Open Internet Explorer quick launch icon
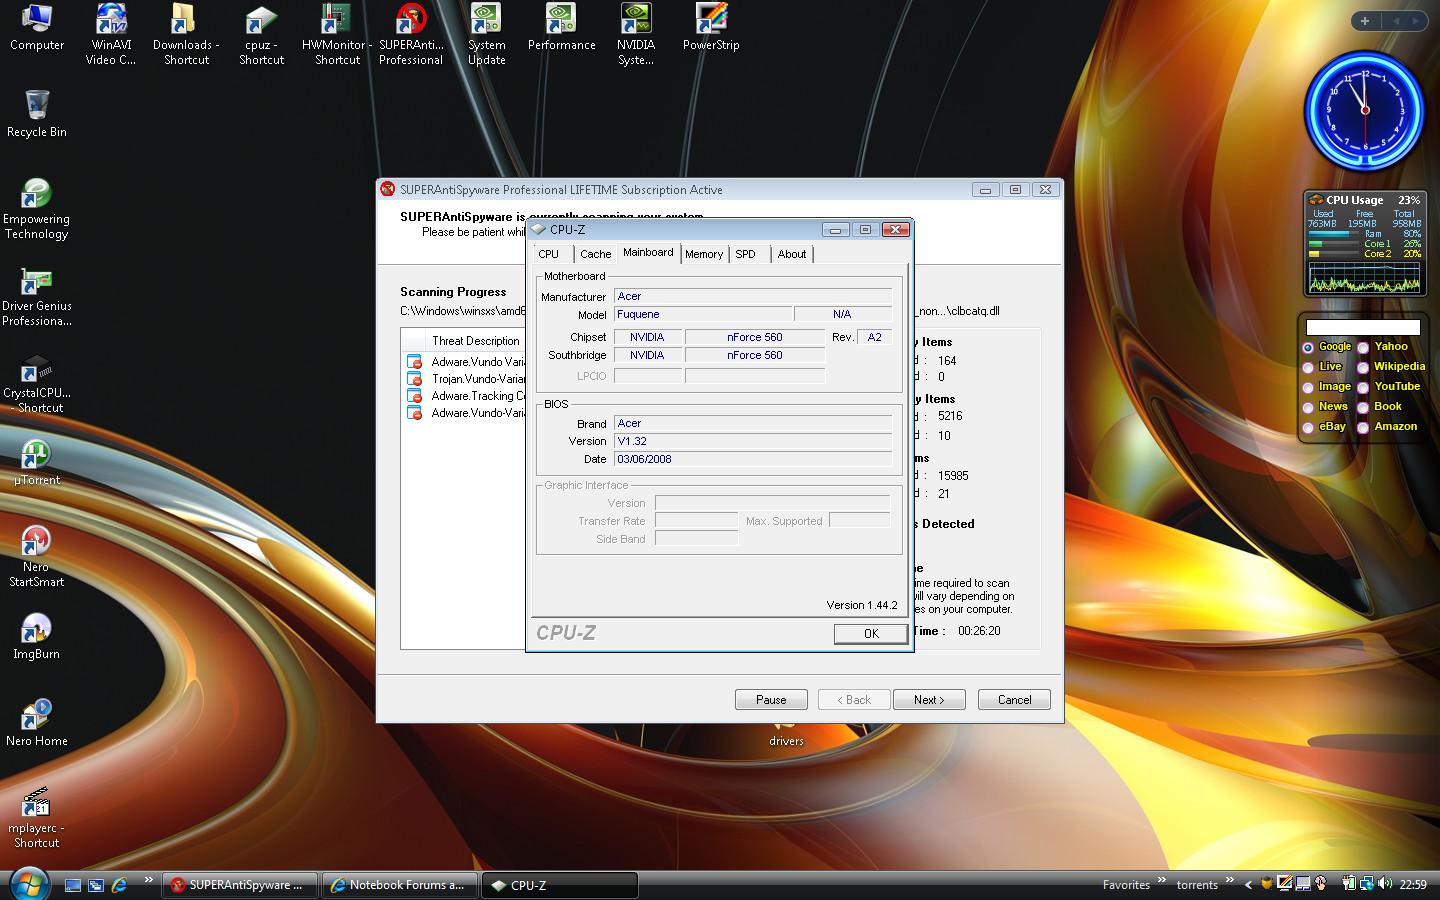 pos(119,885)
